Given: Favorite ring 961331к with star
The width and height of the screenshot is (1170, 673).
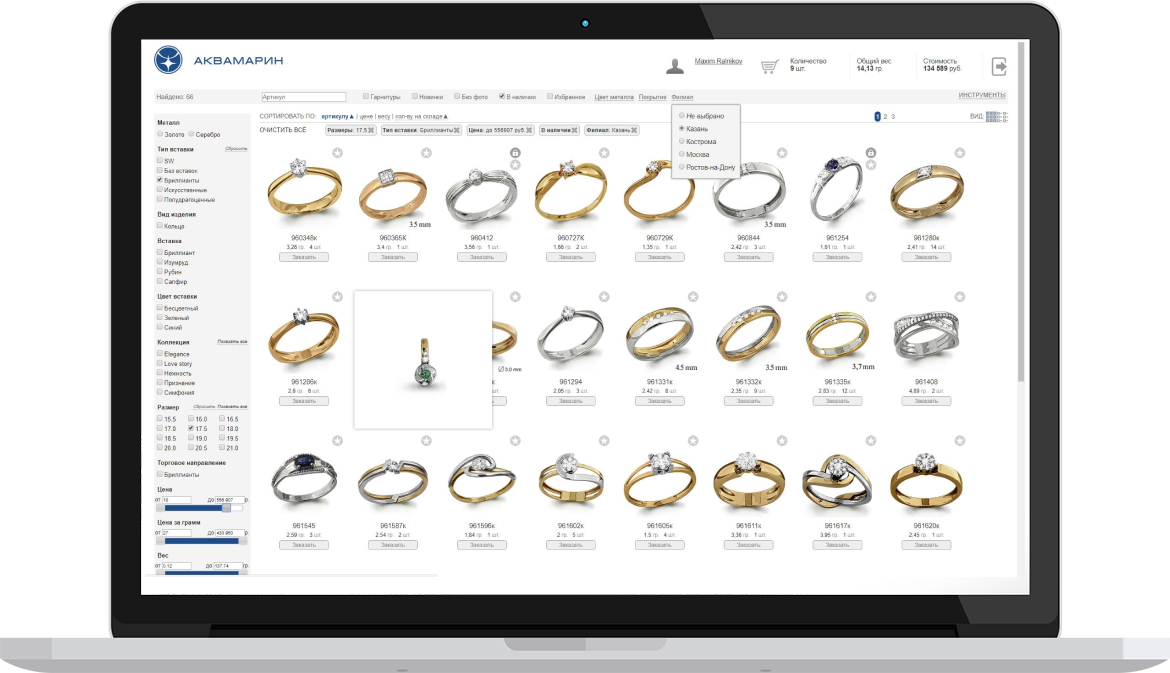Looking at the screenshot, I should (693, 297).
